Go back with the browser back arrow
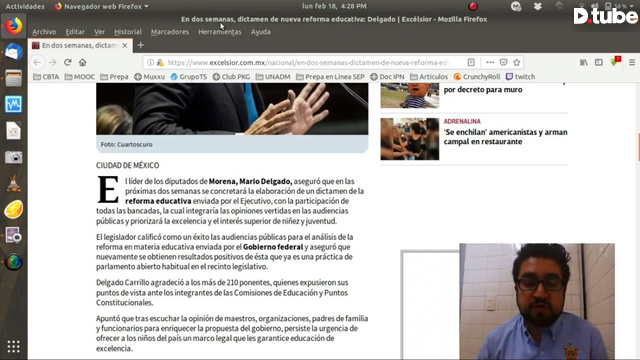 click(37, 62)
